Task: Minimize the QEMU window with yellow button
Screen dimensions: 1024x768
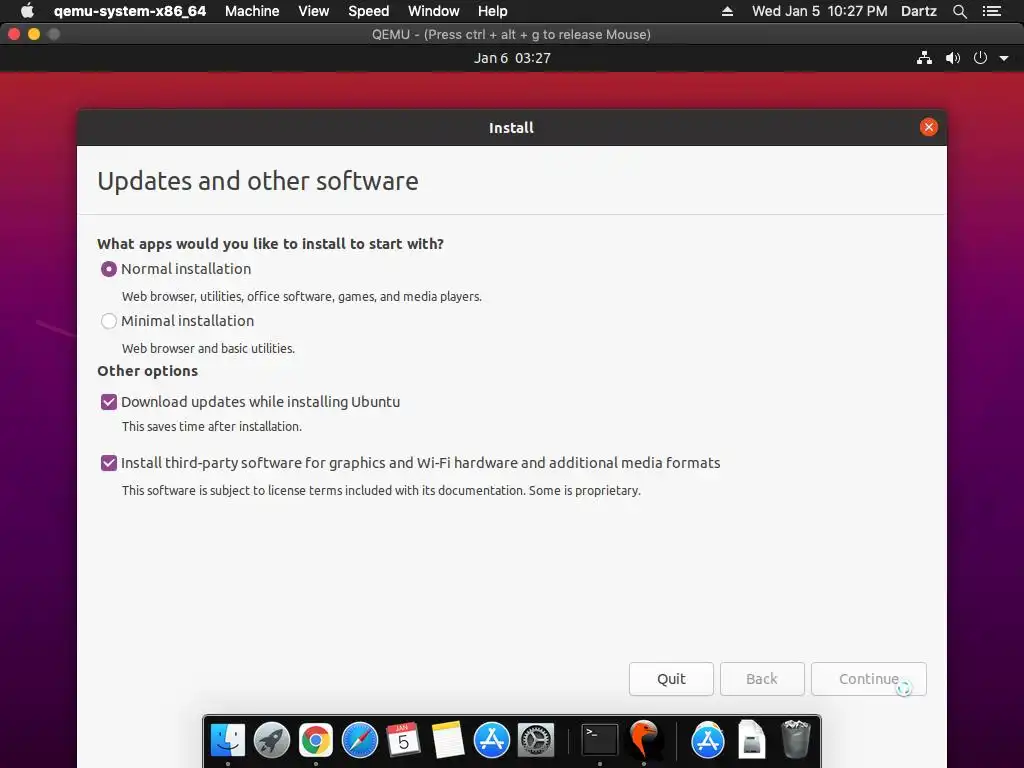Action: (x=34, y=34)
